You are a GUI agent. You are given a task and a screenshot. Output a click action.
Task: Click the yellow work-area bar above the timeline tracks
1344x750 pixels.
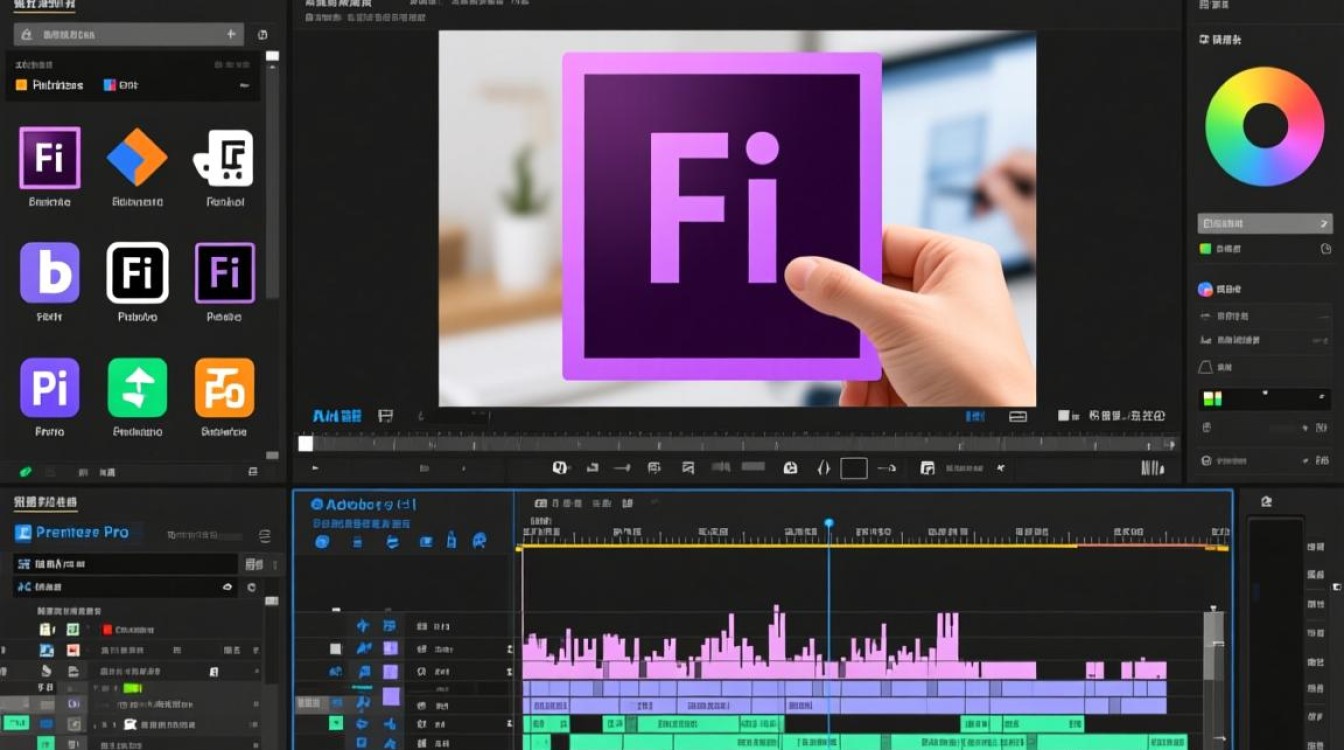[x=797, y=546]
